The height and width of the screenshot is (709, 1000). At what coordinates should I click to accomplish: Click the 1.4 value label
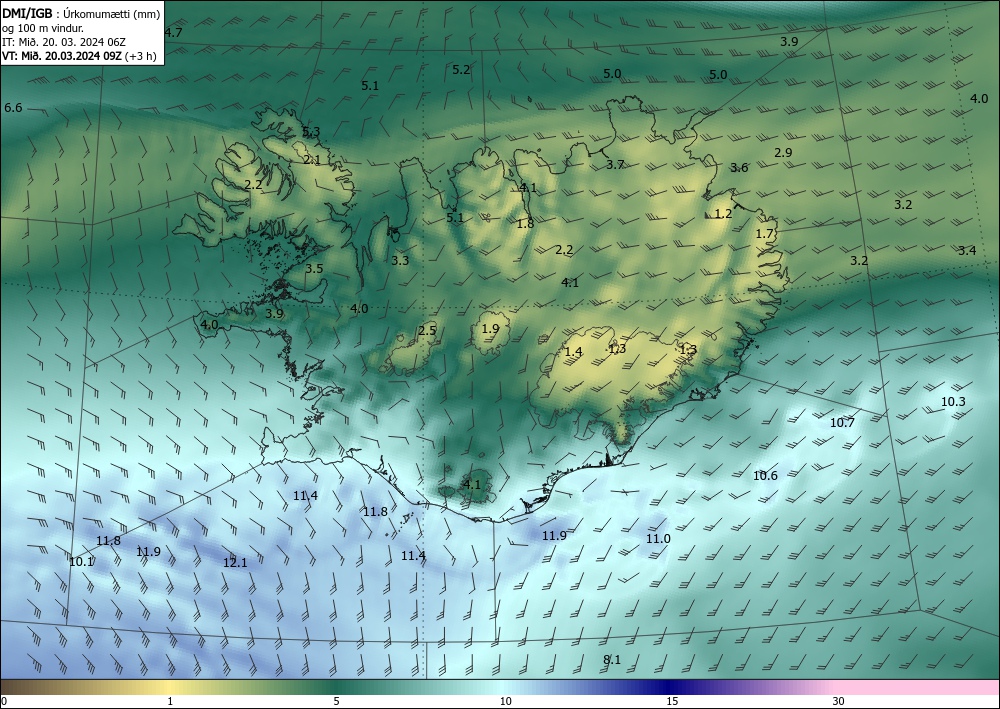click(573, 351)
